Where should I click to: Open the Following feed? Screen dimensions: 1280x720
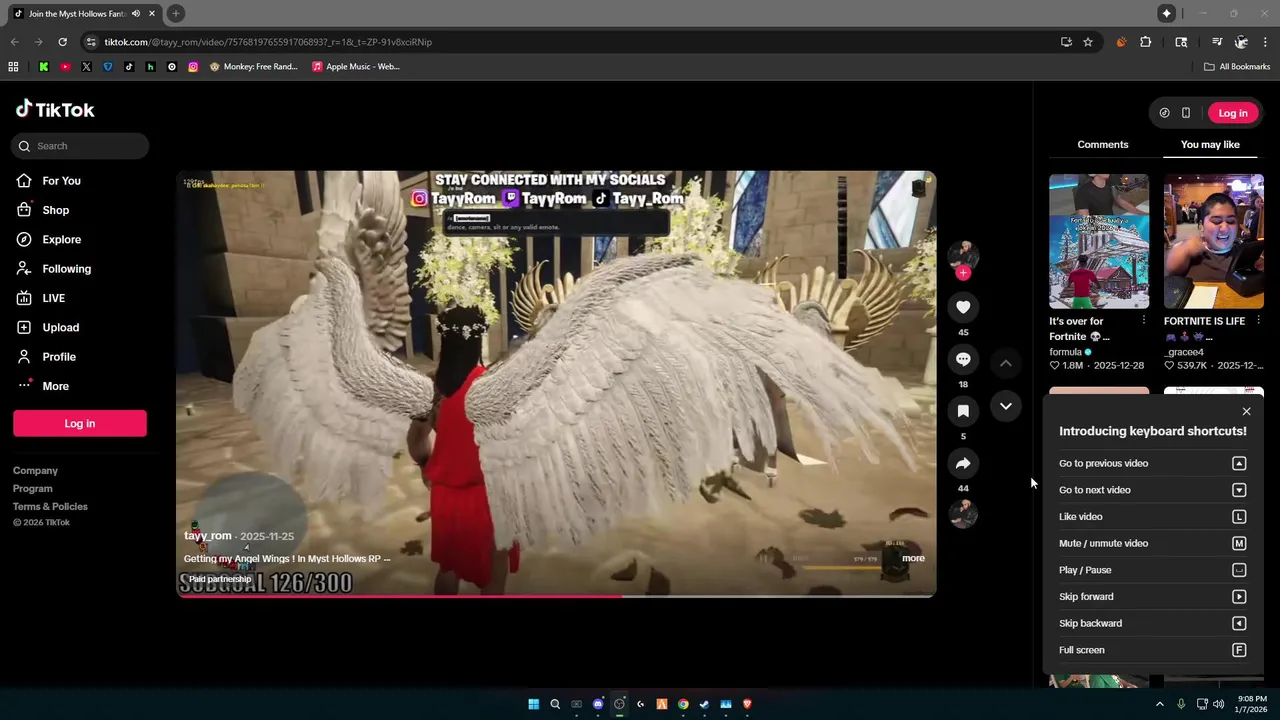tap(54, 269)
